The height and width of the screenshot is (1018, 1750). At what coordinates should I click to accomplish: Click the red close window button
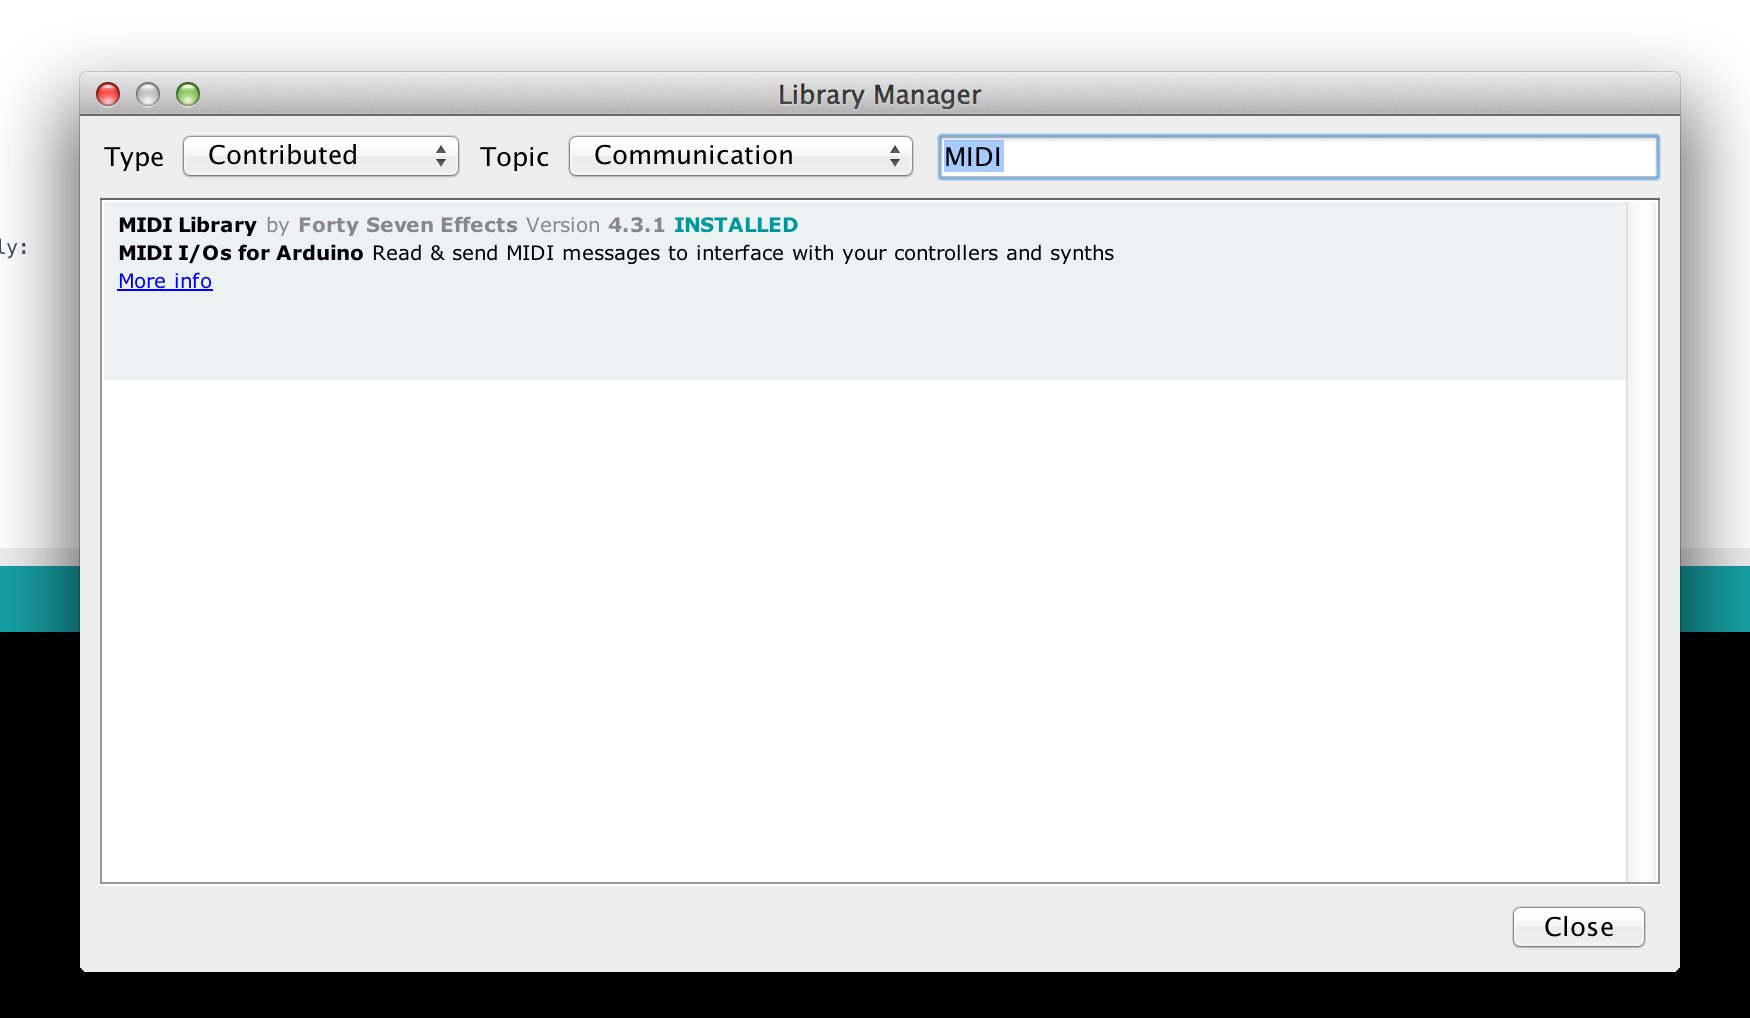(x=108, y=94)
